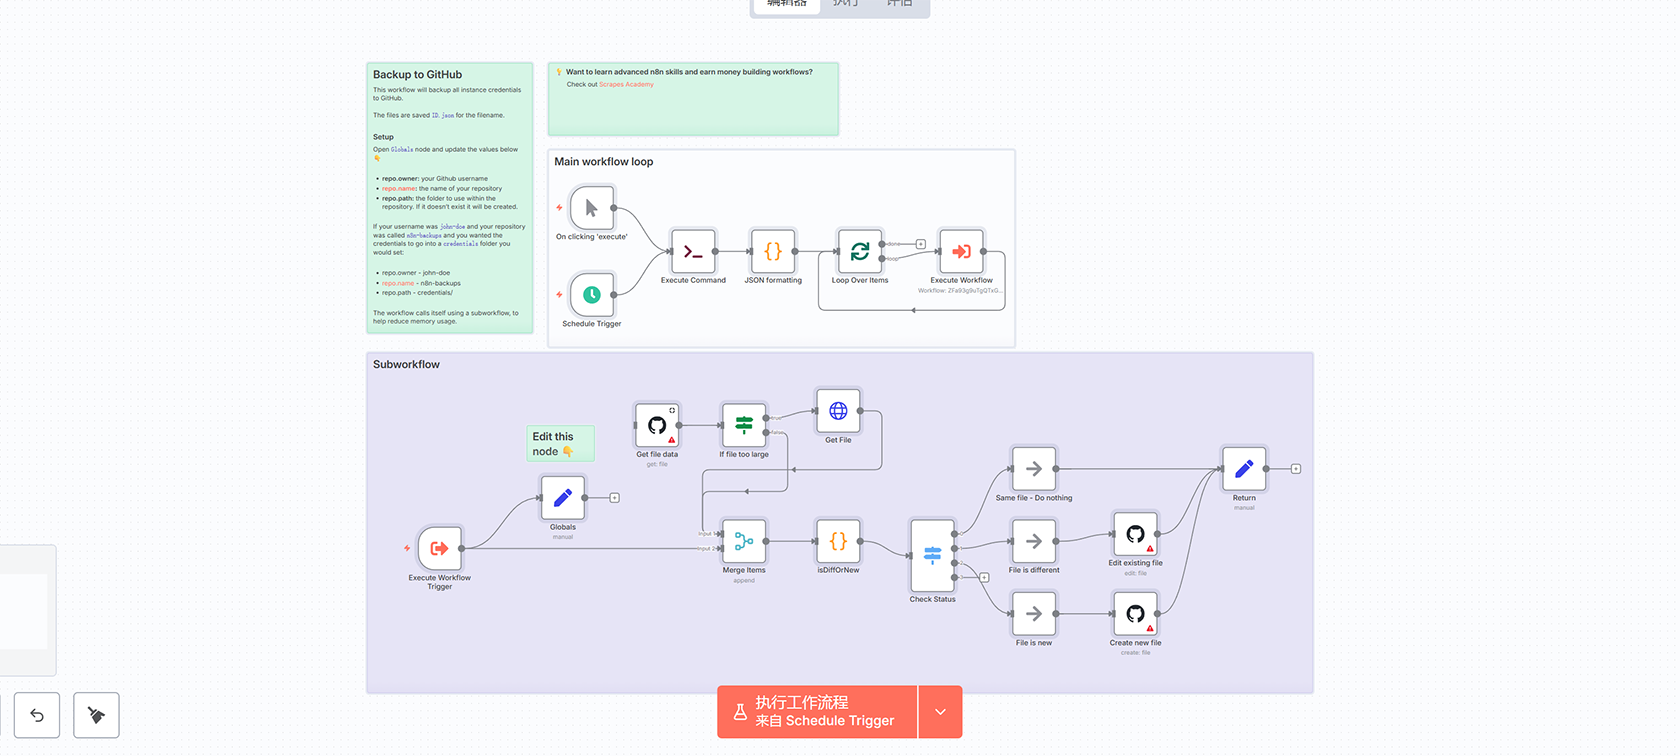Viewport: 1680px width, 756px height.
Task: Click plus connector after Return node
Action: [x=1296, y=469]
